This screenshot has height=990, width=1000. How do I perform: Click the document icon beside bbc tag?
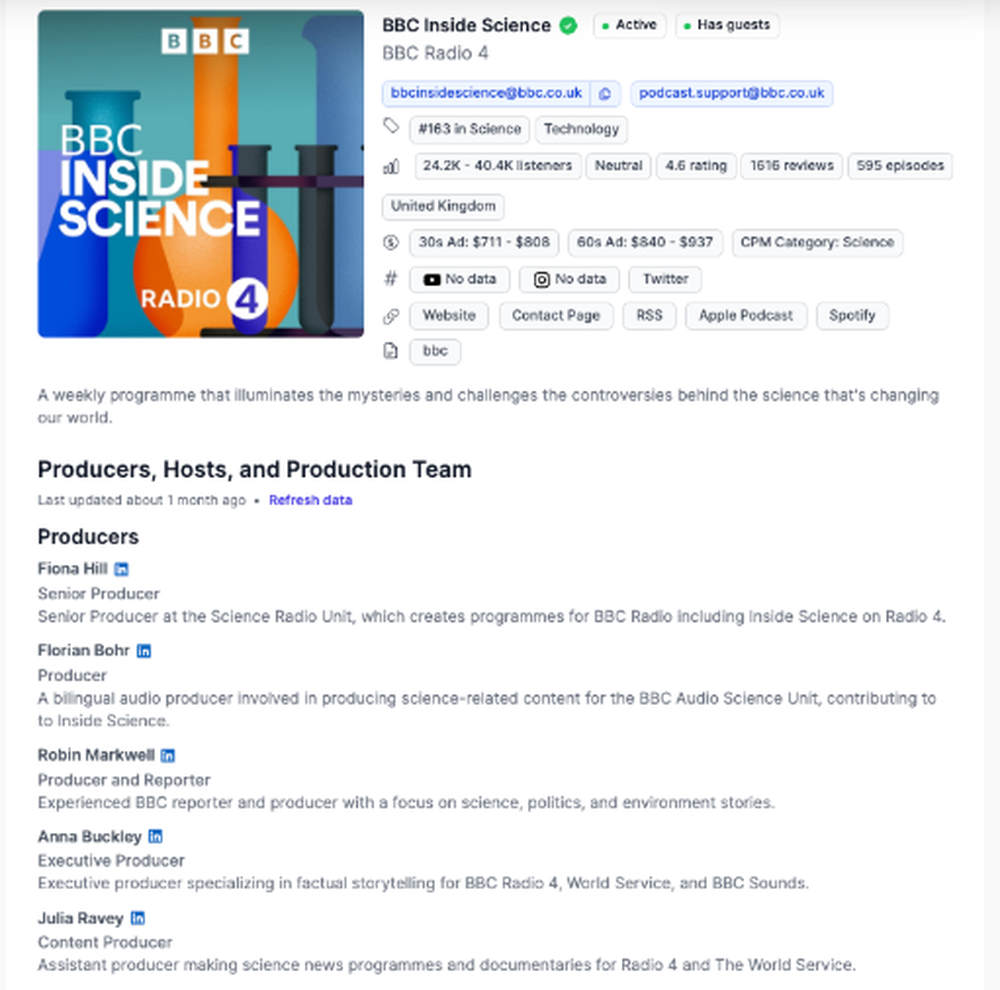coord(390,351)
